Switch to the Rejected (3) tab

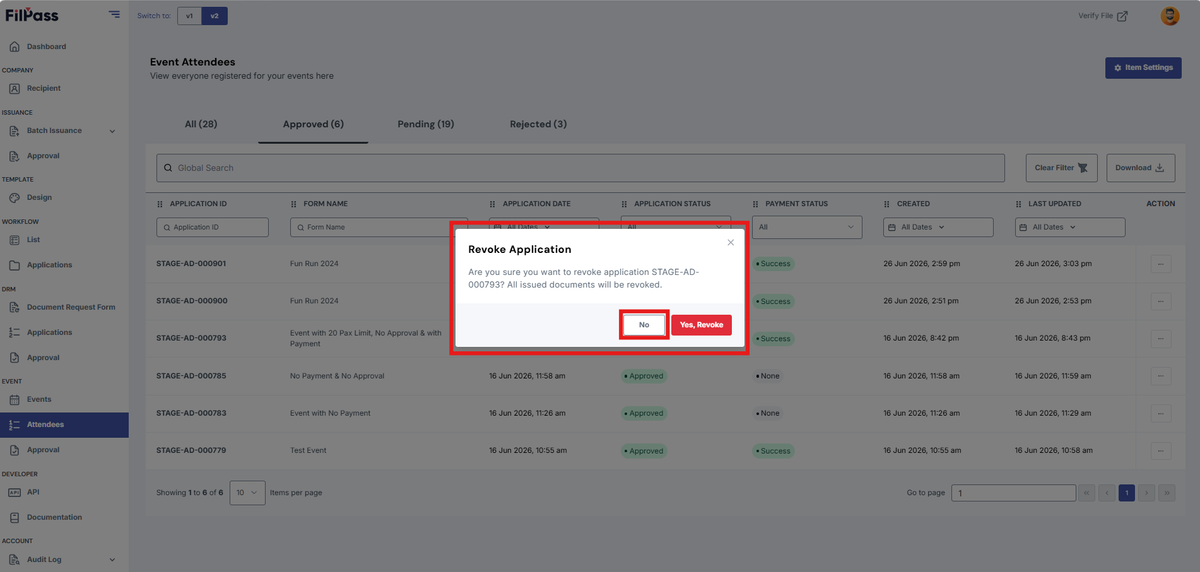click(538, 124)
